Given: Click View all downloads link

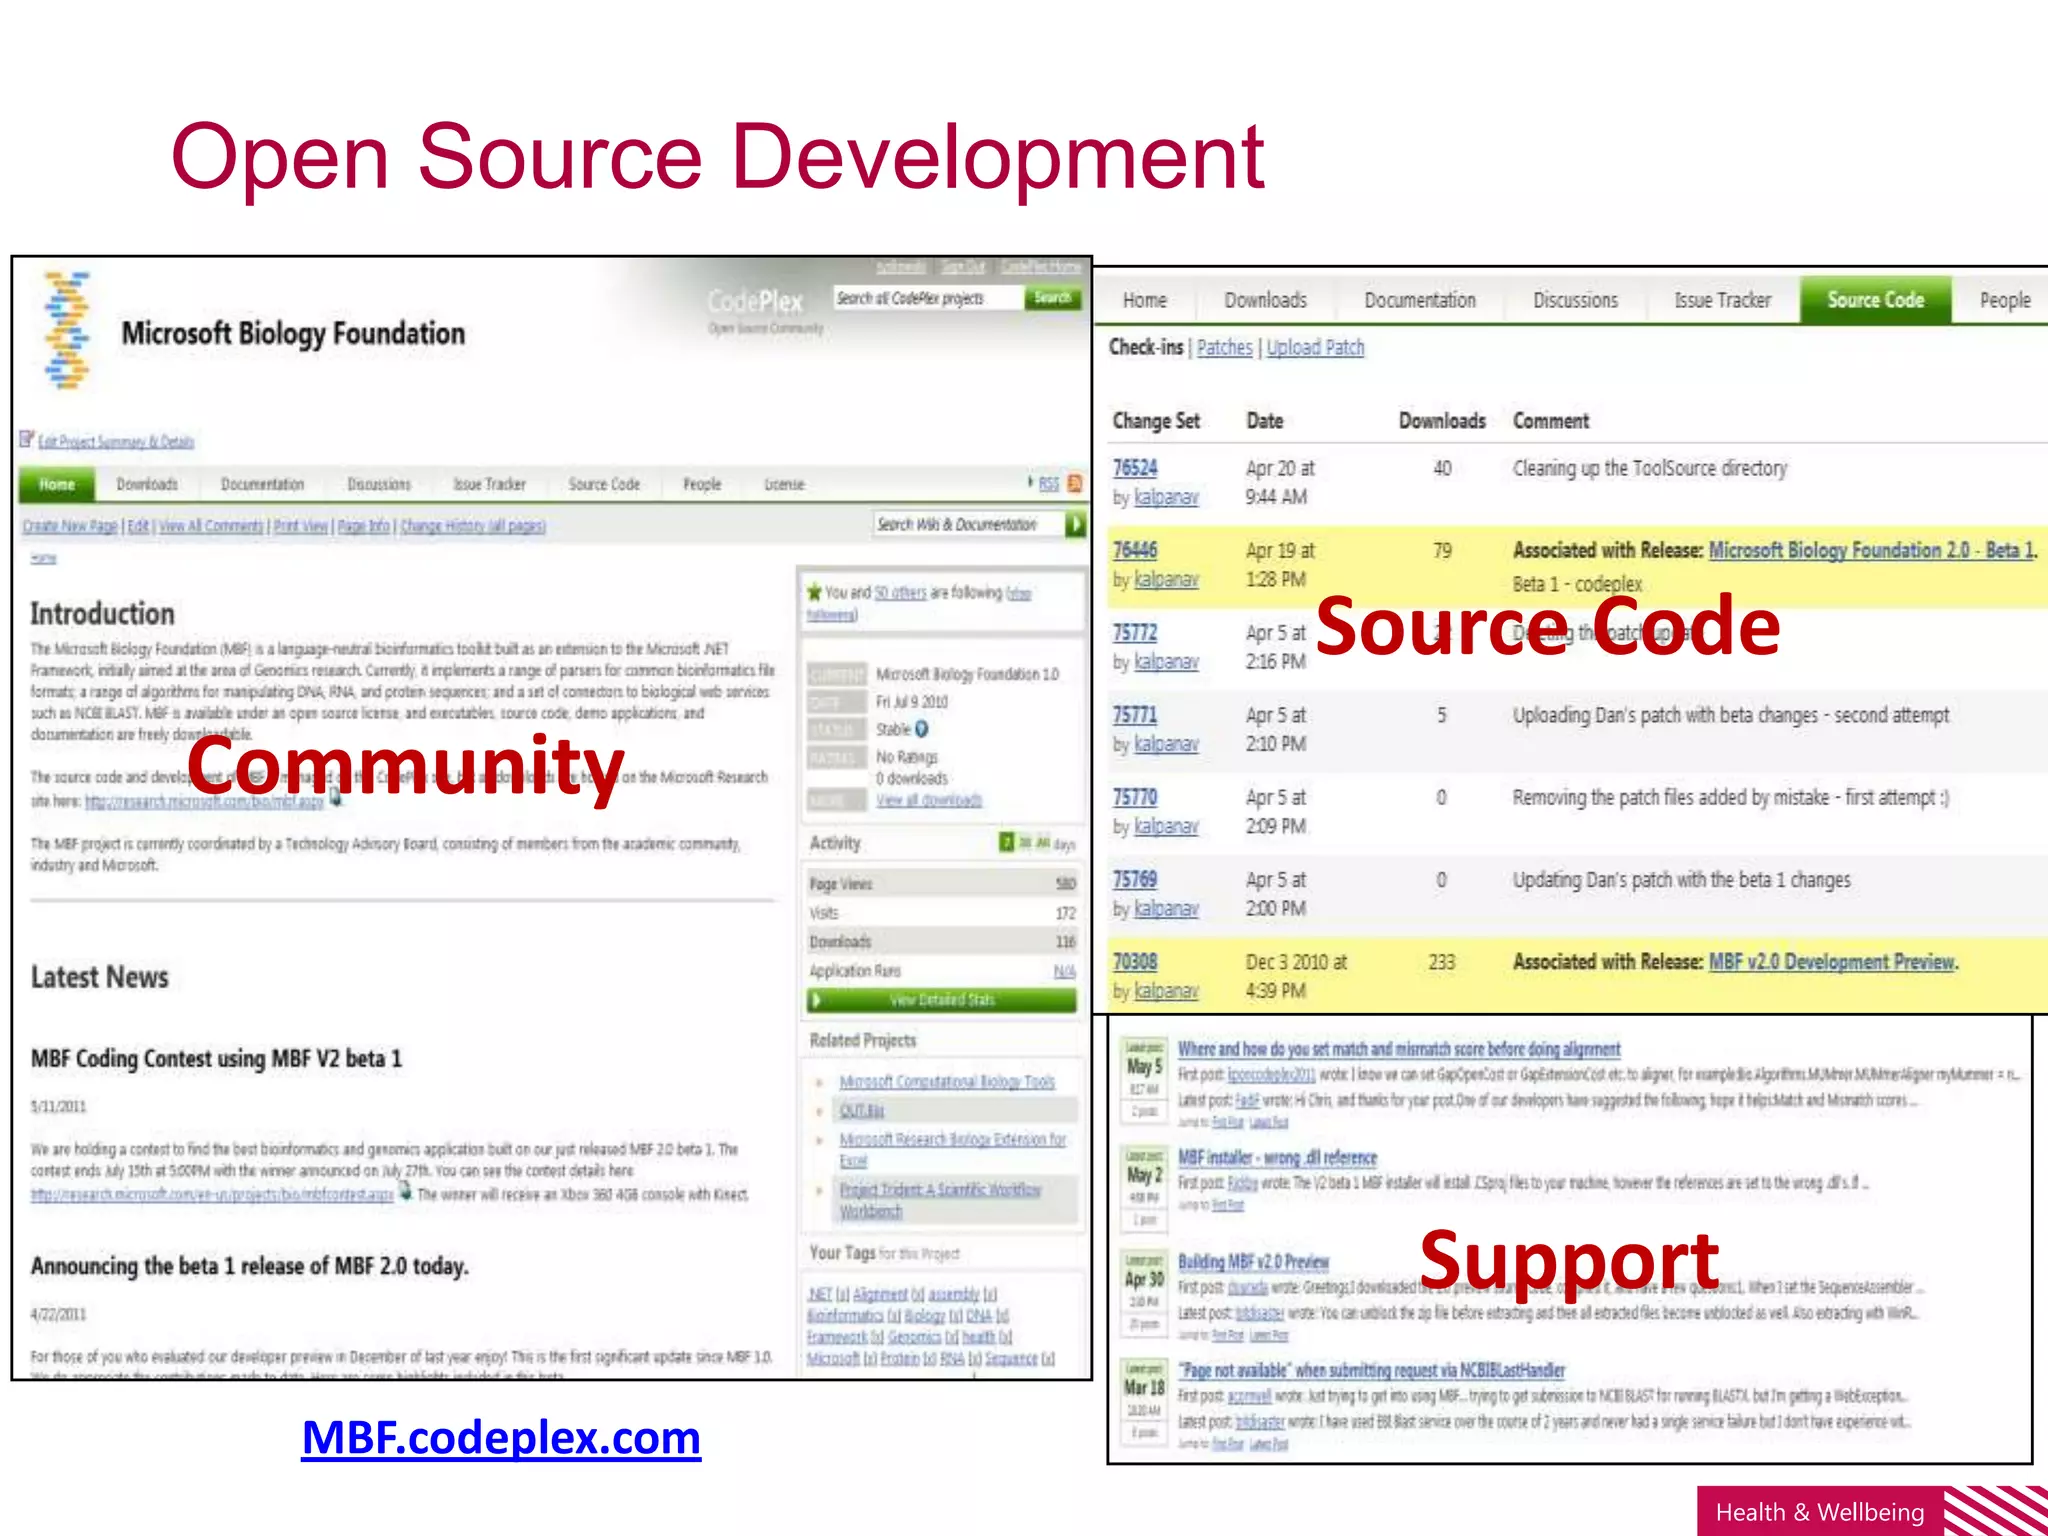Looking at the screenshot, I should point(929,800).
